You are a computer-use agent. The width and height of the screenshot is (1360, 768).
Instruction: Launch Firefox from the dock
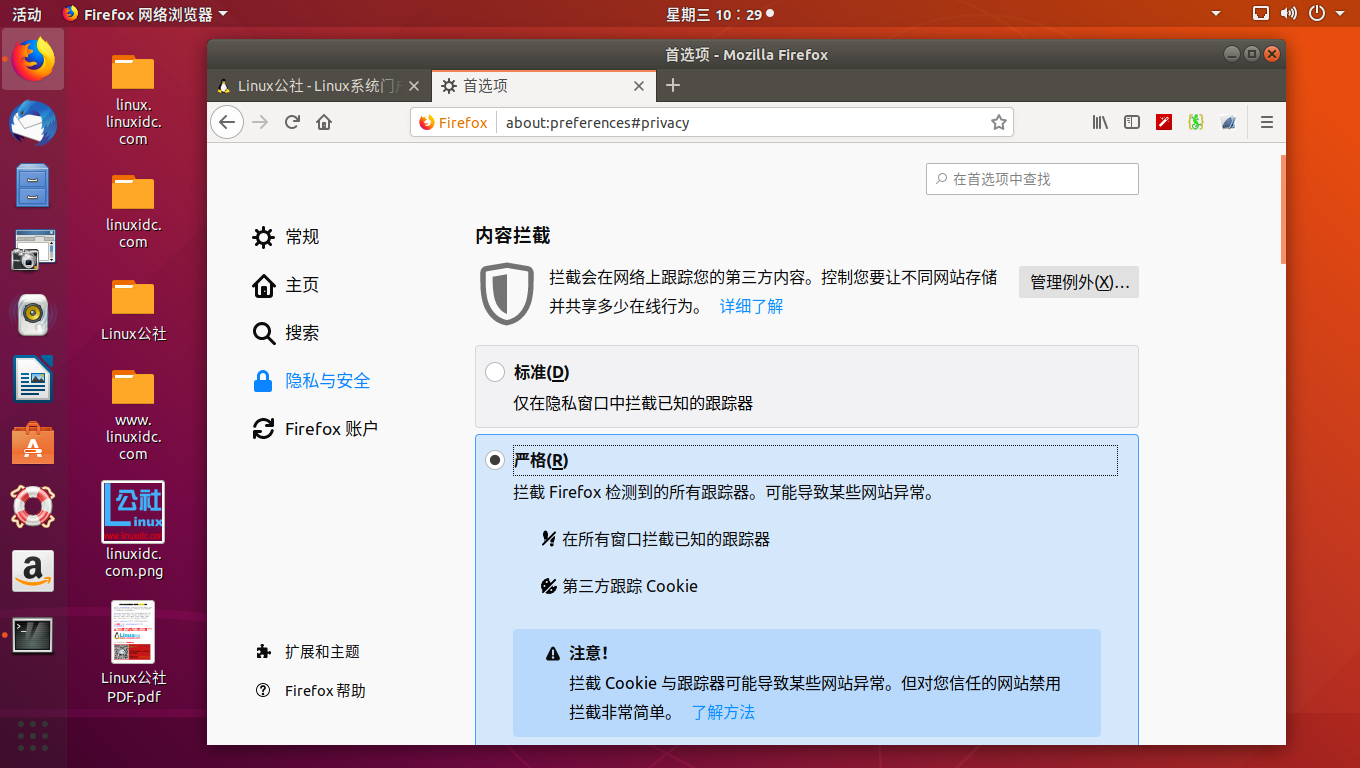[x=34, y=59]
